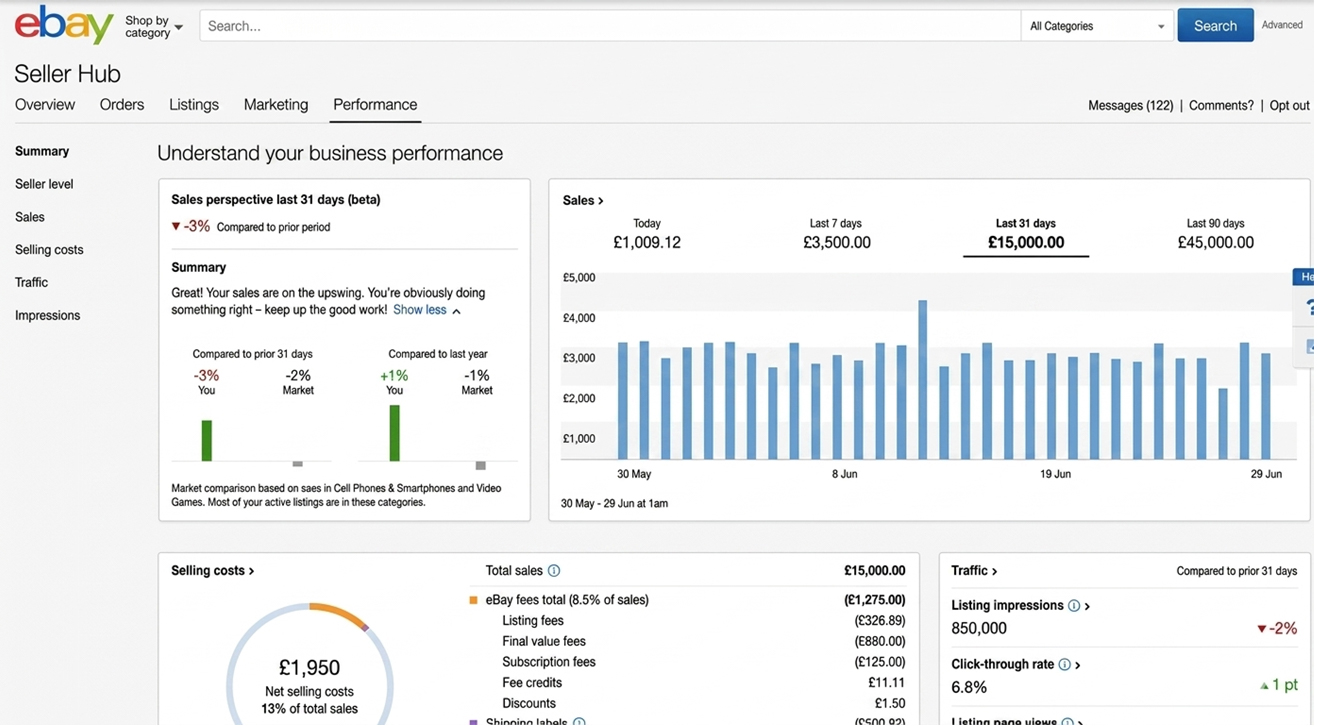Select the Last 90 days sales period
This screenshot has height=726, width=1317.
point(1215,234)
